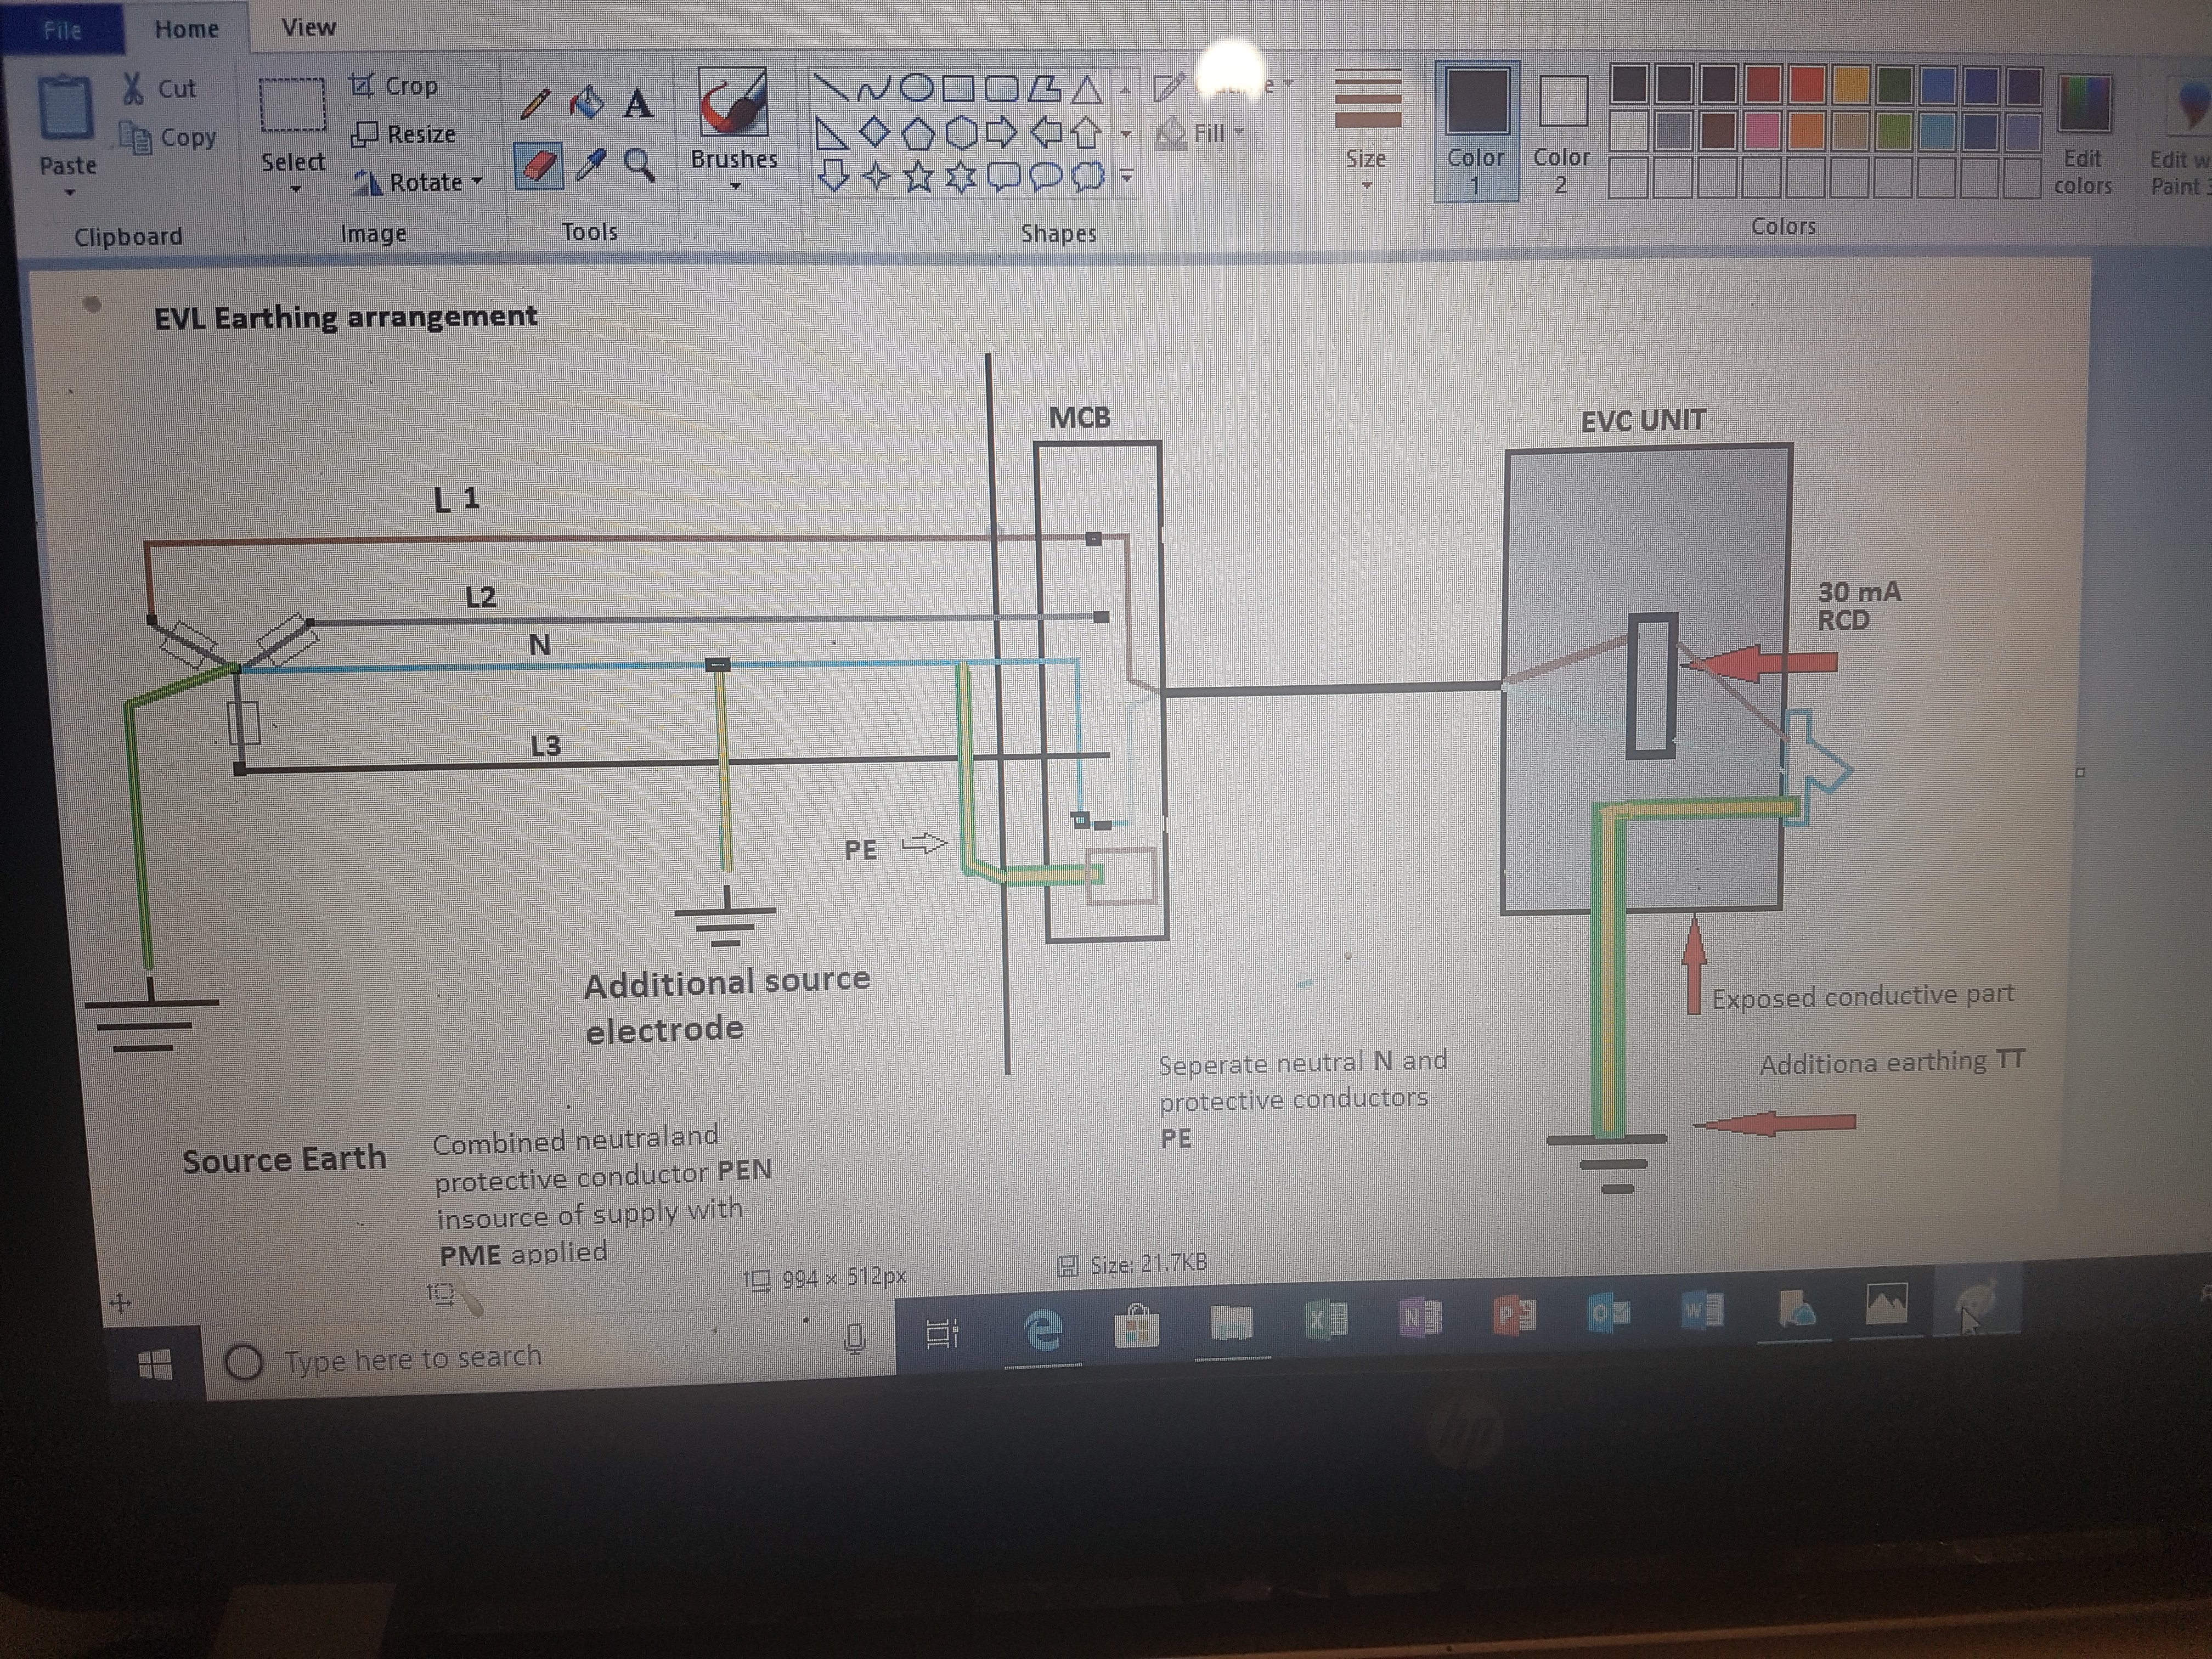
Task: Choose the Diamond shape
Action: click(x=874, y=132)
